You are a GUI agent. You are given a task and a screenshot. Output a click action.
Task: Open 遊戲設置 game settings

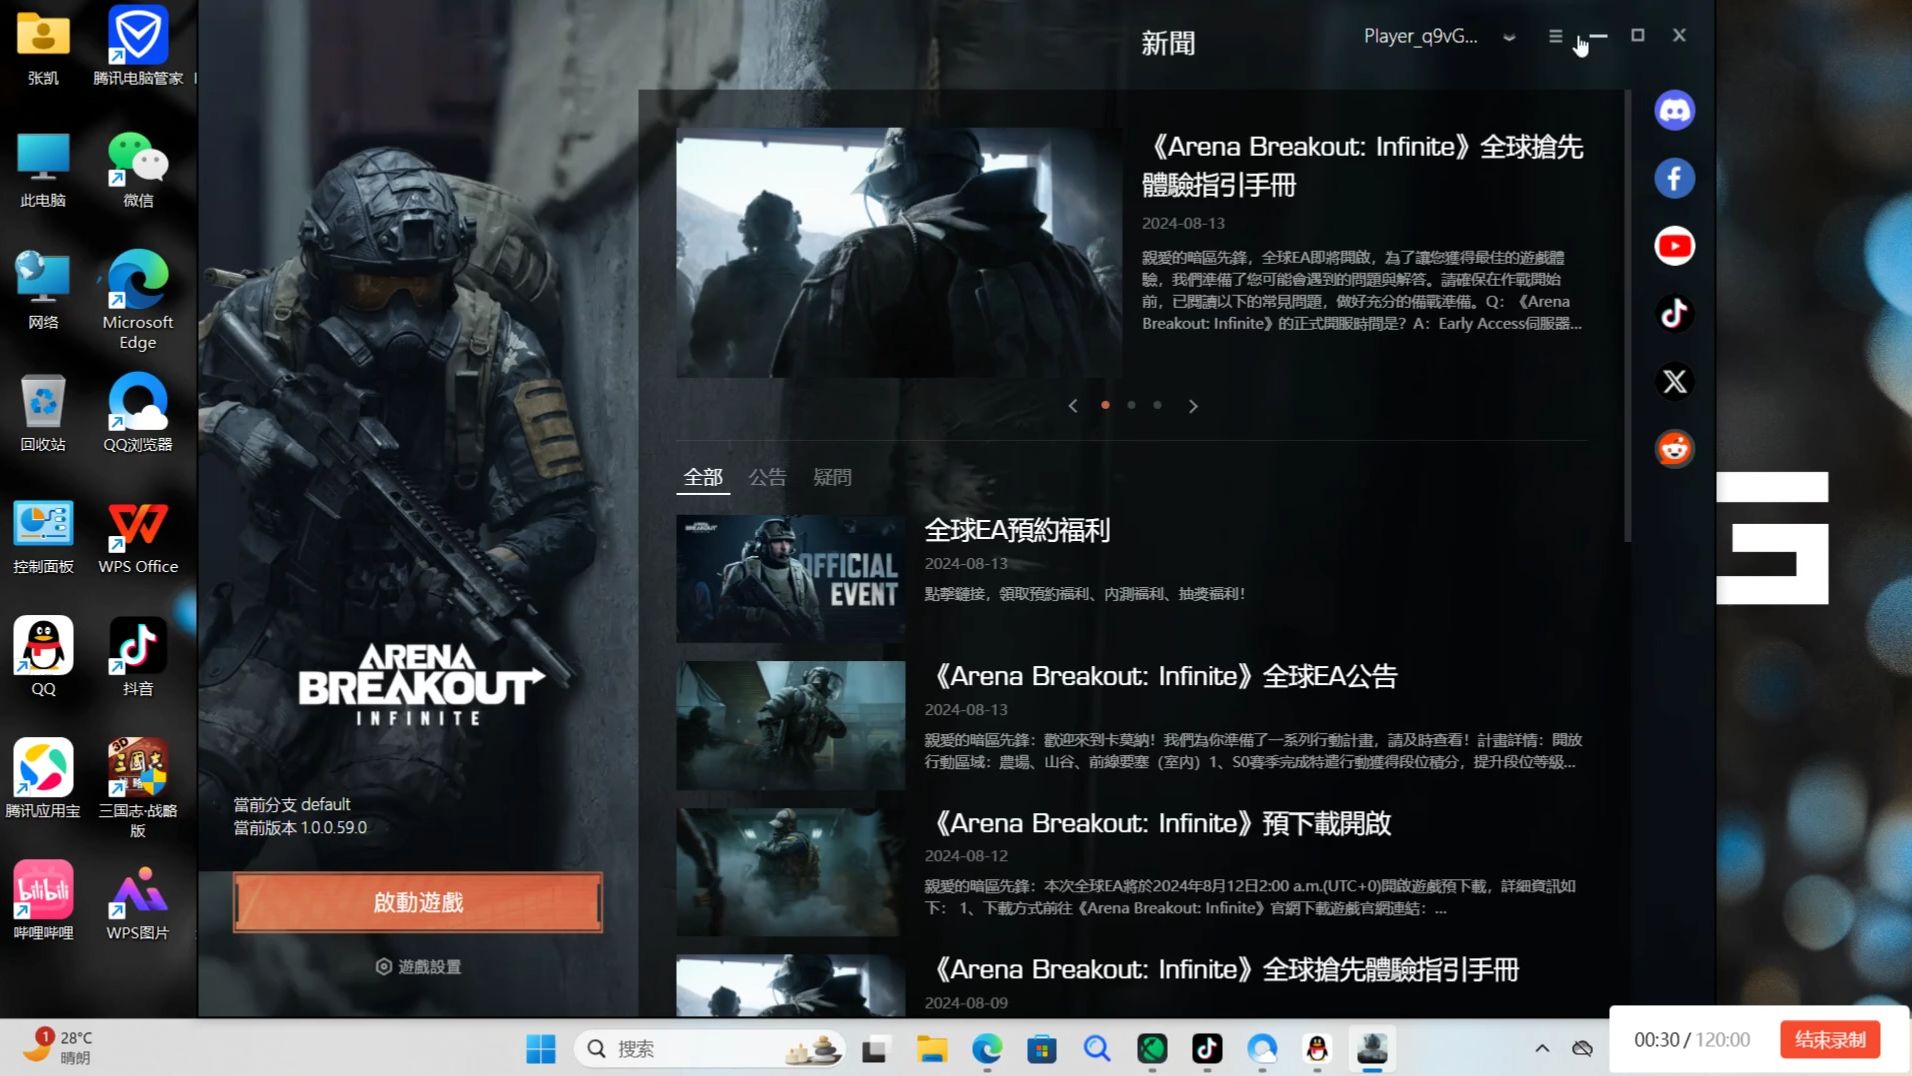point(418,966)
